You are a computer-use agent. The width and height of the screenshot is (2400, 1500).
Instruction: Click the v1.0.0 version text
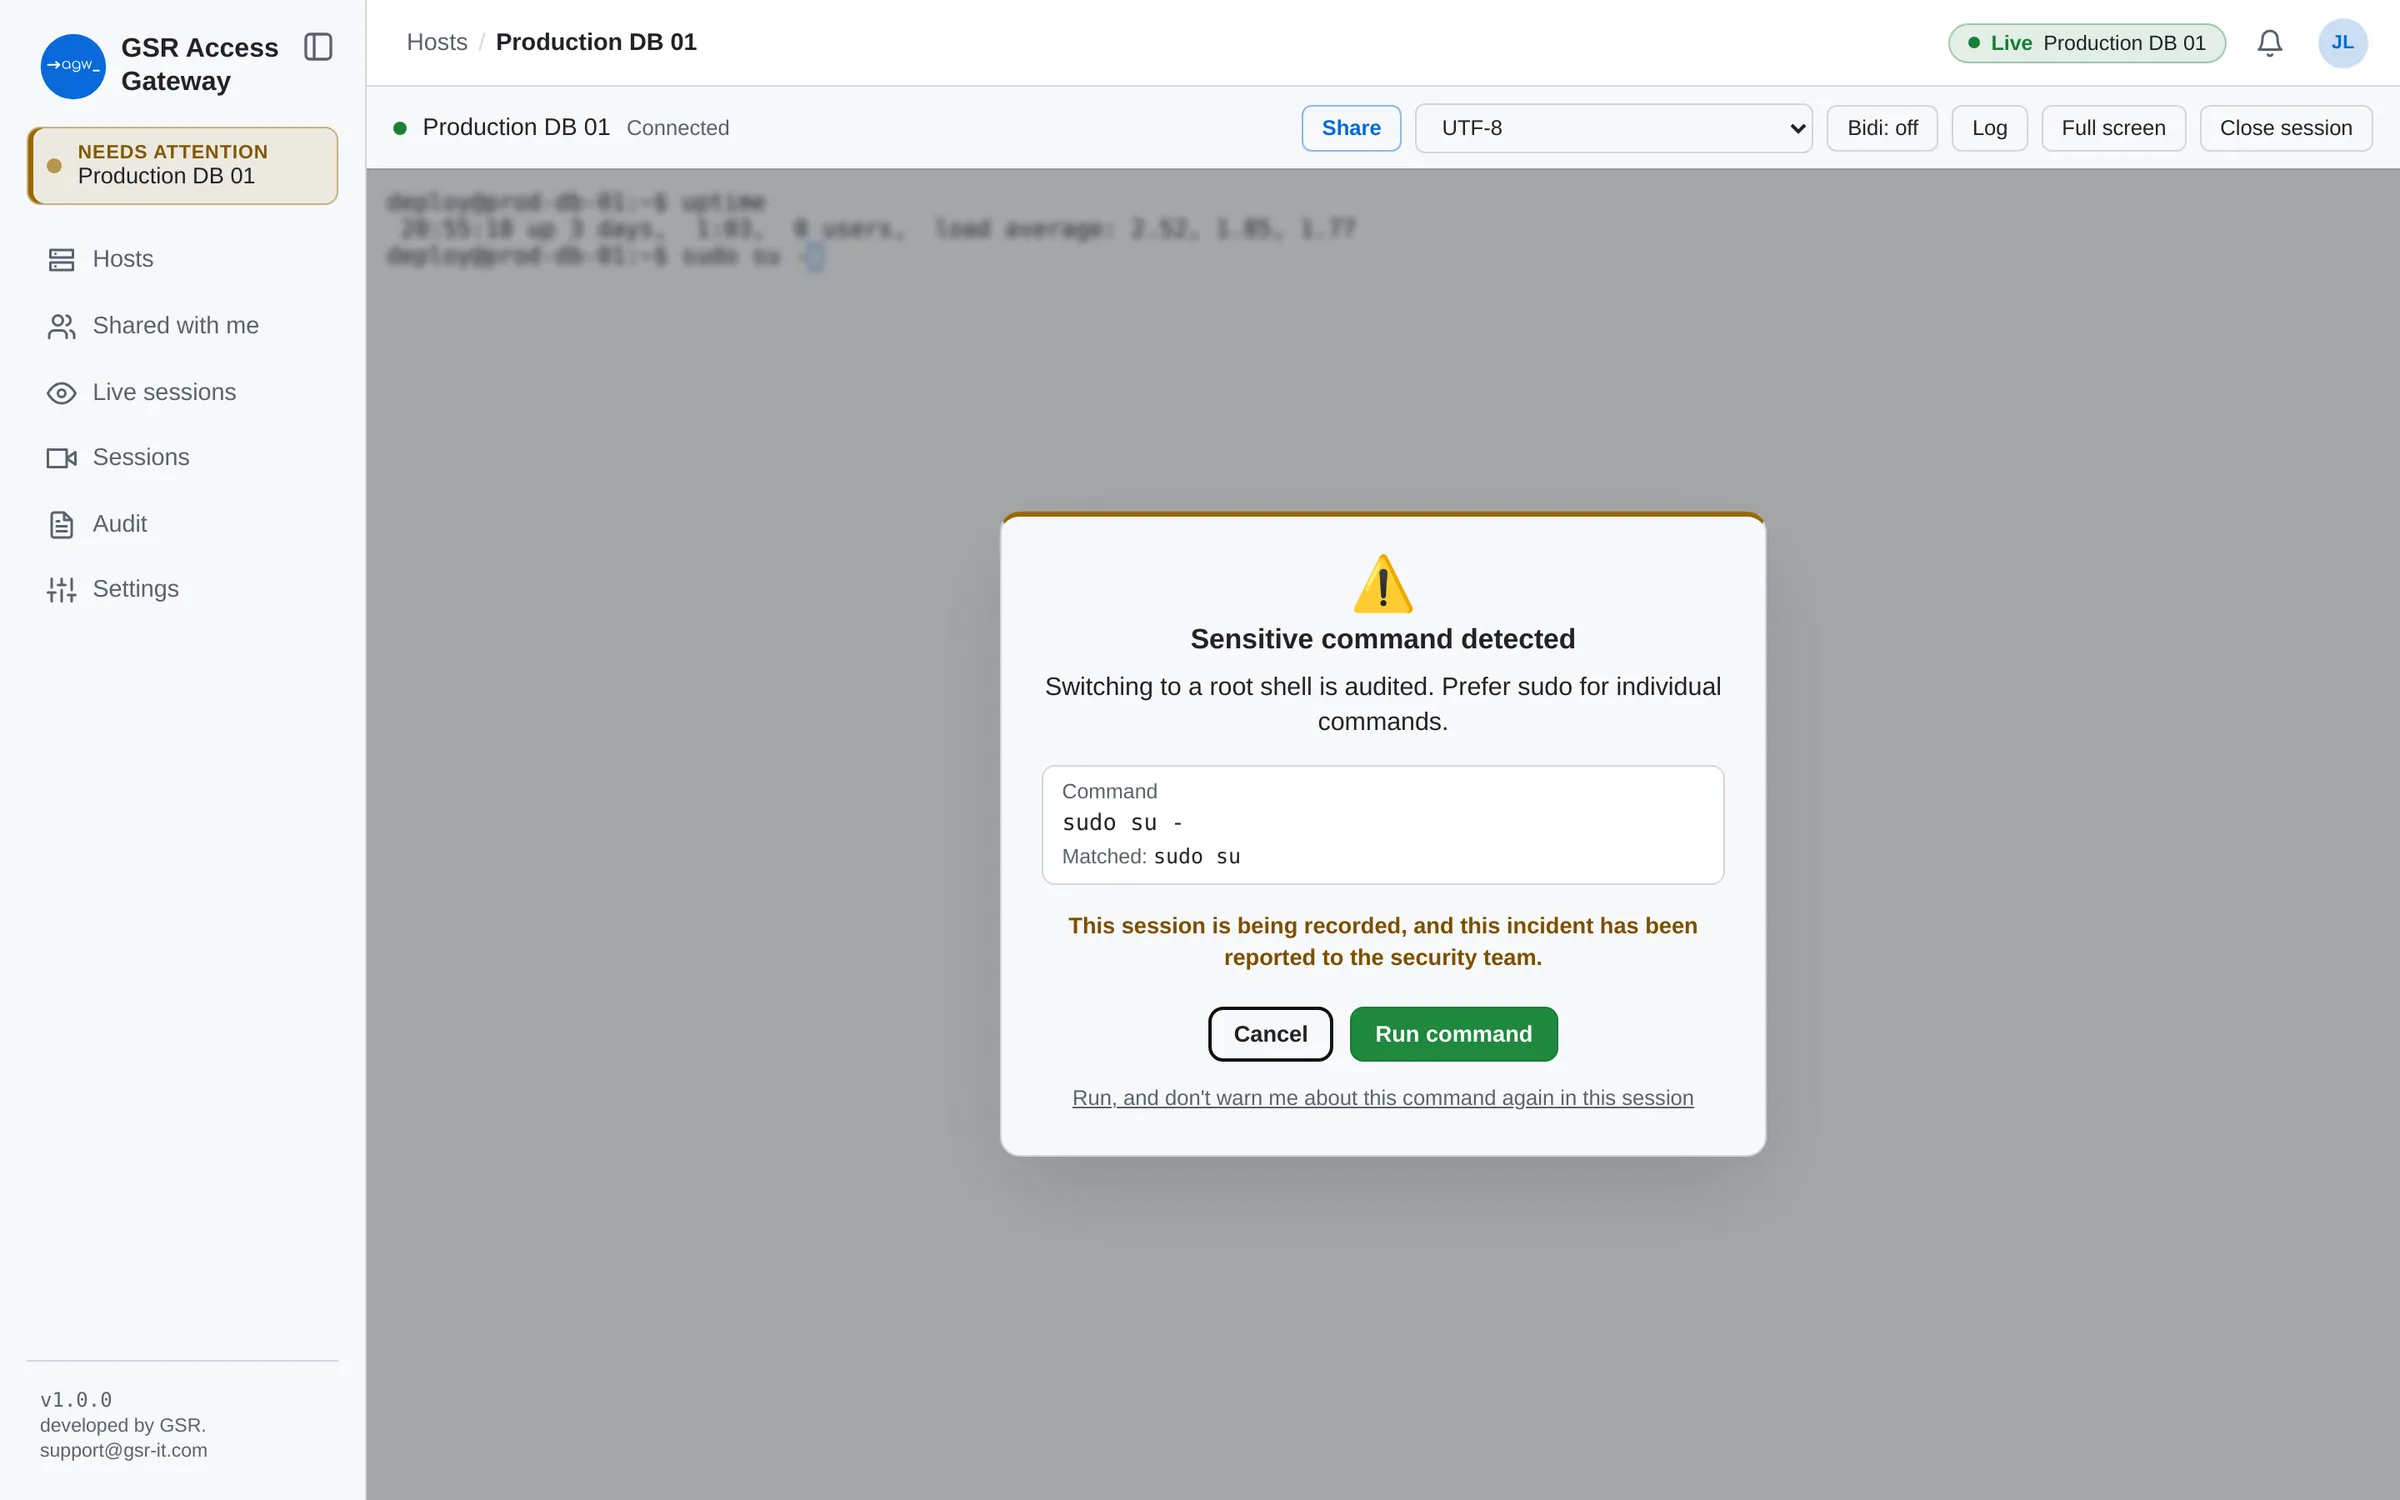click(76, 1399)
